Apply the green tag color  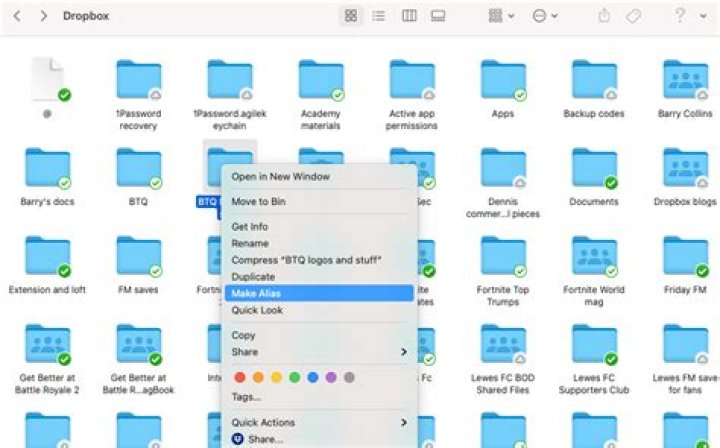[295, 377]
